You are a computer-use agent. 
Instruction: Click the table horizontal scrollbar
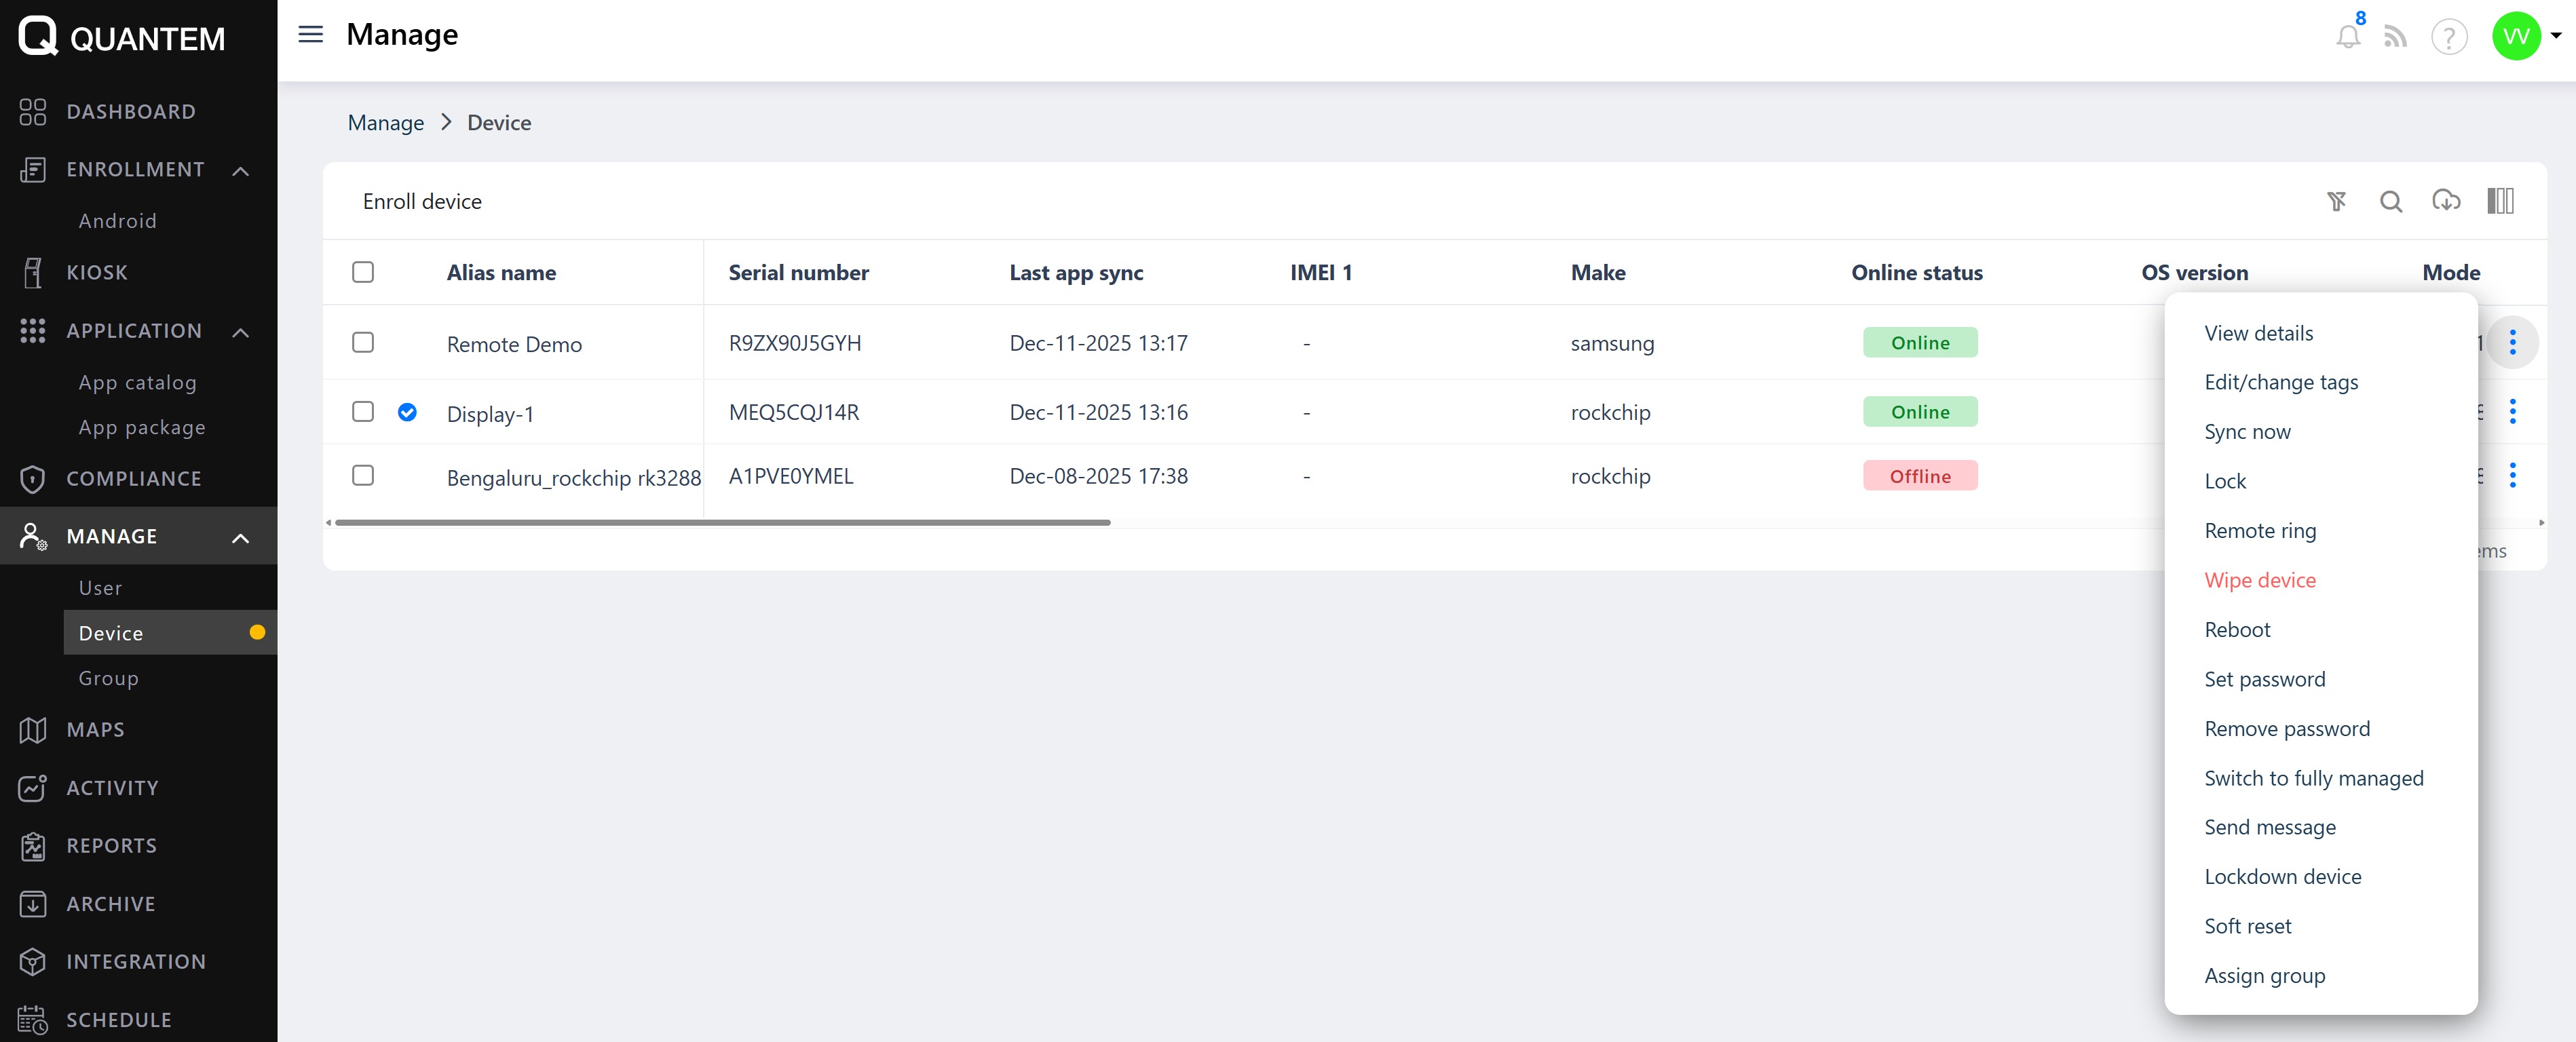pos(722,522)
